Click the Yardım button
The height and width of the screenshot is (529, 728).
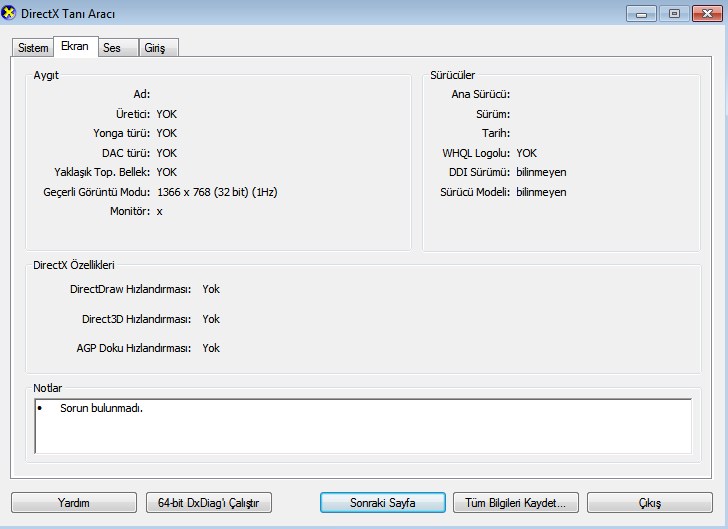point(74,503)
